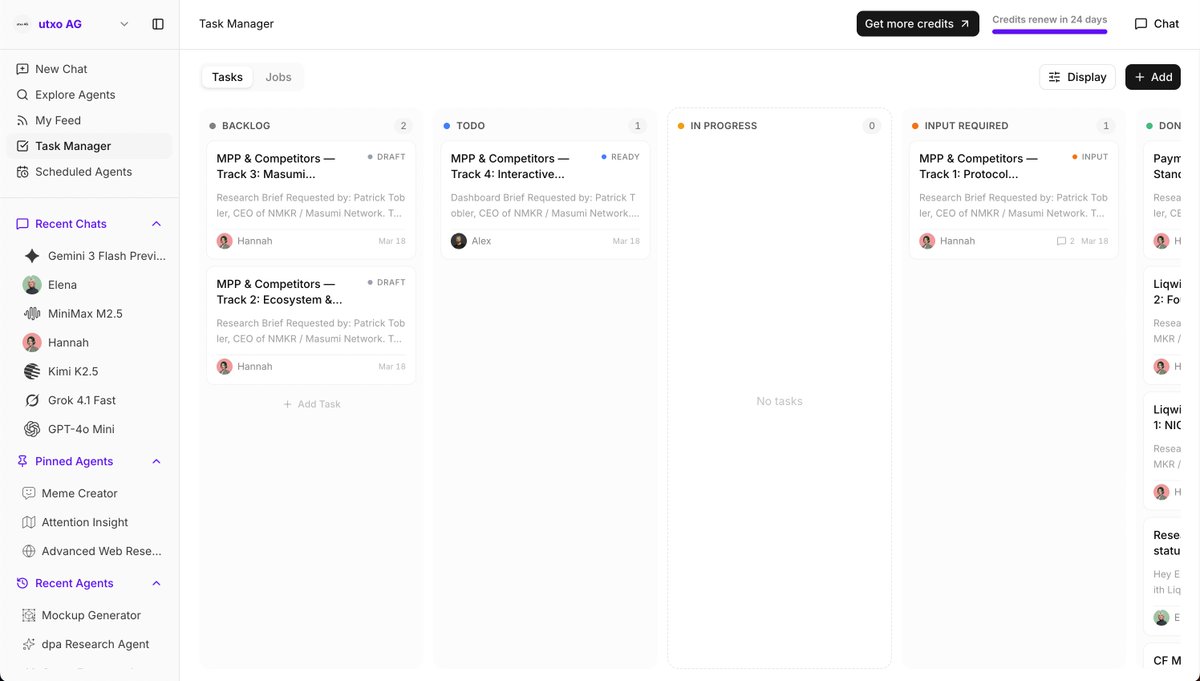Screen dimensions: 1200x681
Task: Open the utxo AG workspace dropdown
Action: [124, 24]
